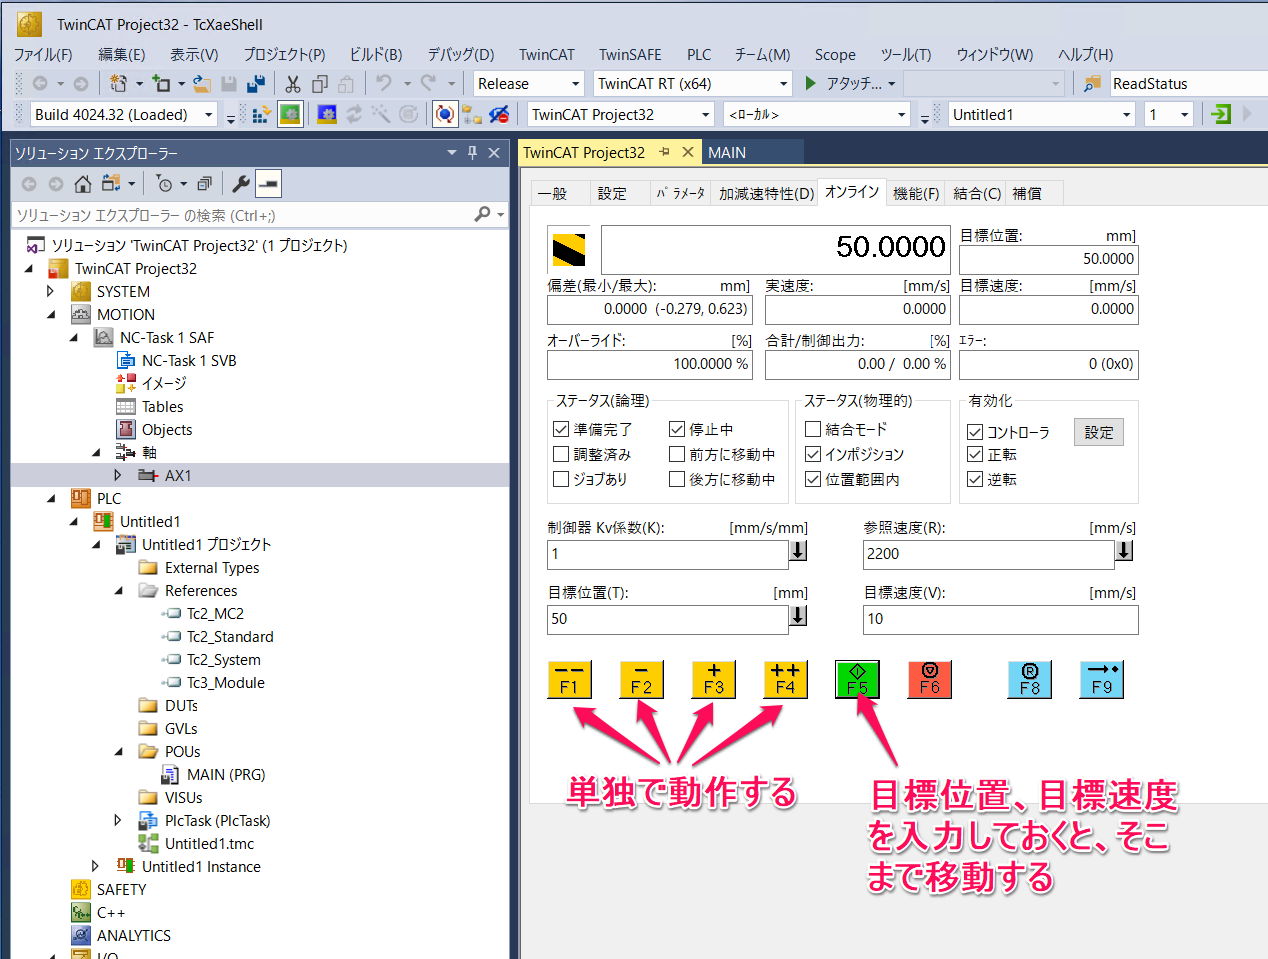Select the NC-Task 1 SVB tree item
The image size is (1268, 959).
[189, 360]
